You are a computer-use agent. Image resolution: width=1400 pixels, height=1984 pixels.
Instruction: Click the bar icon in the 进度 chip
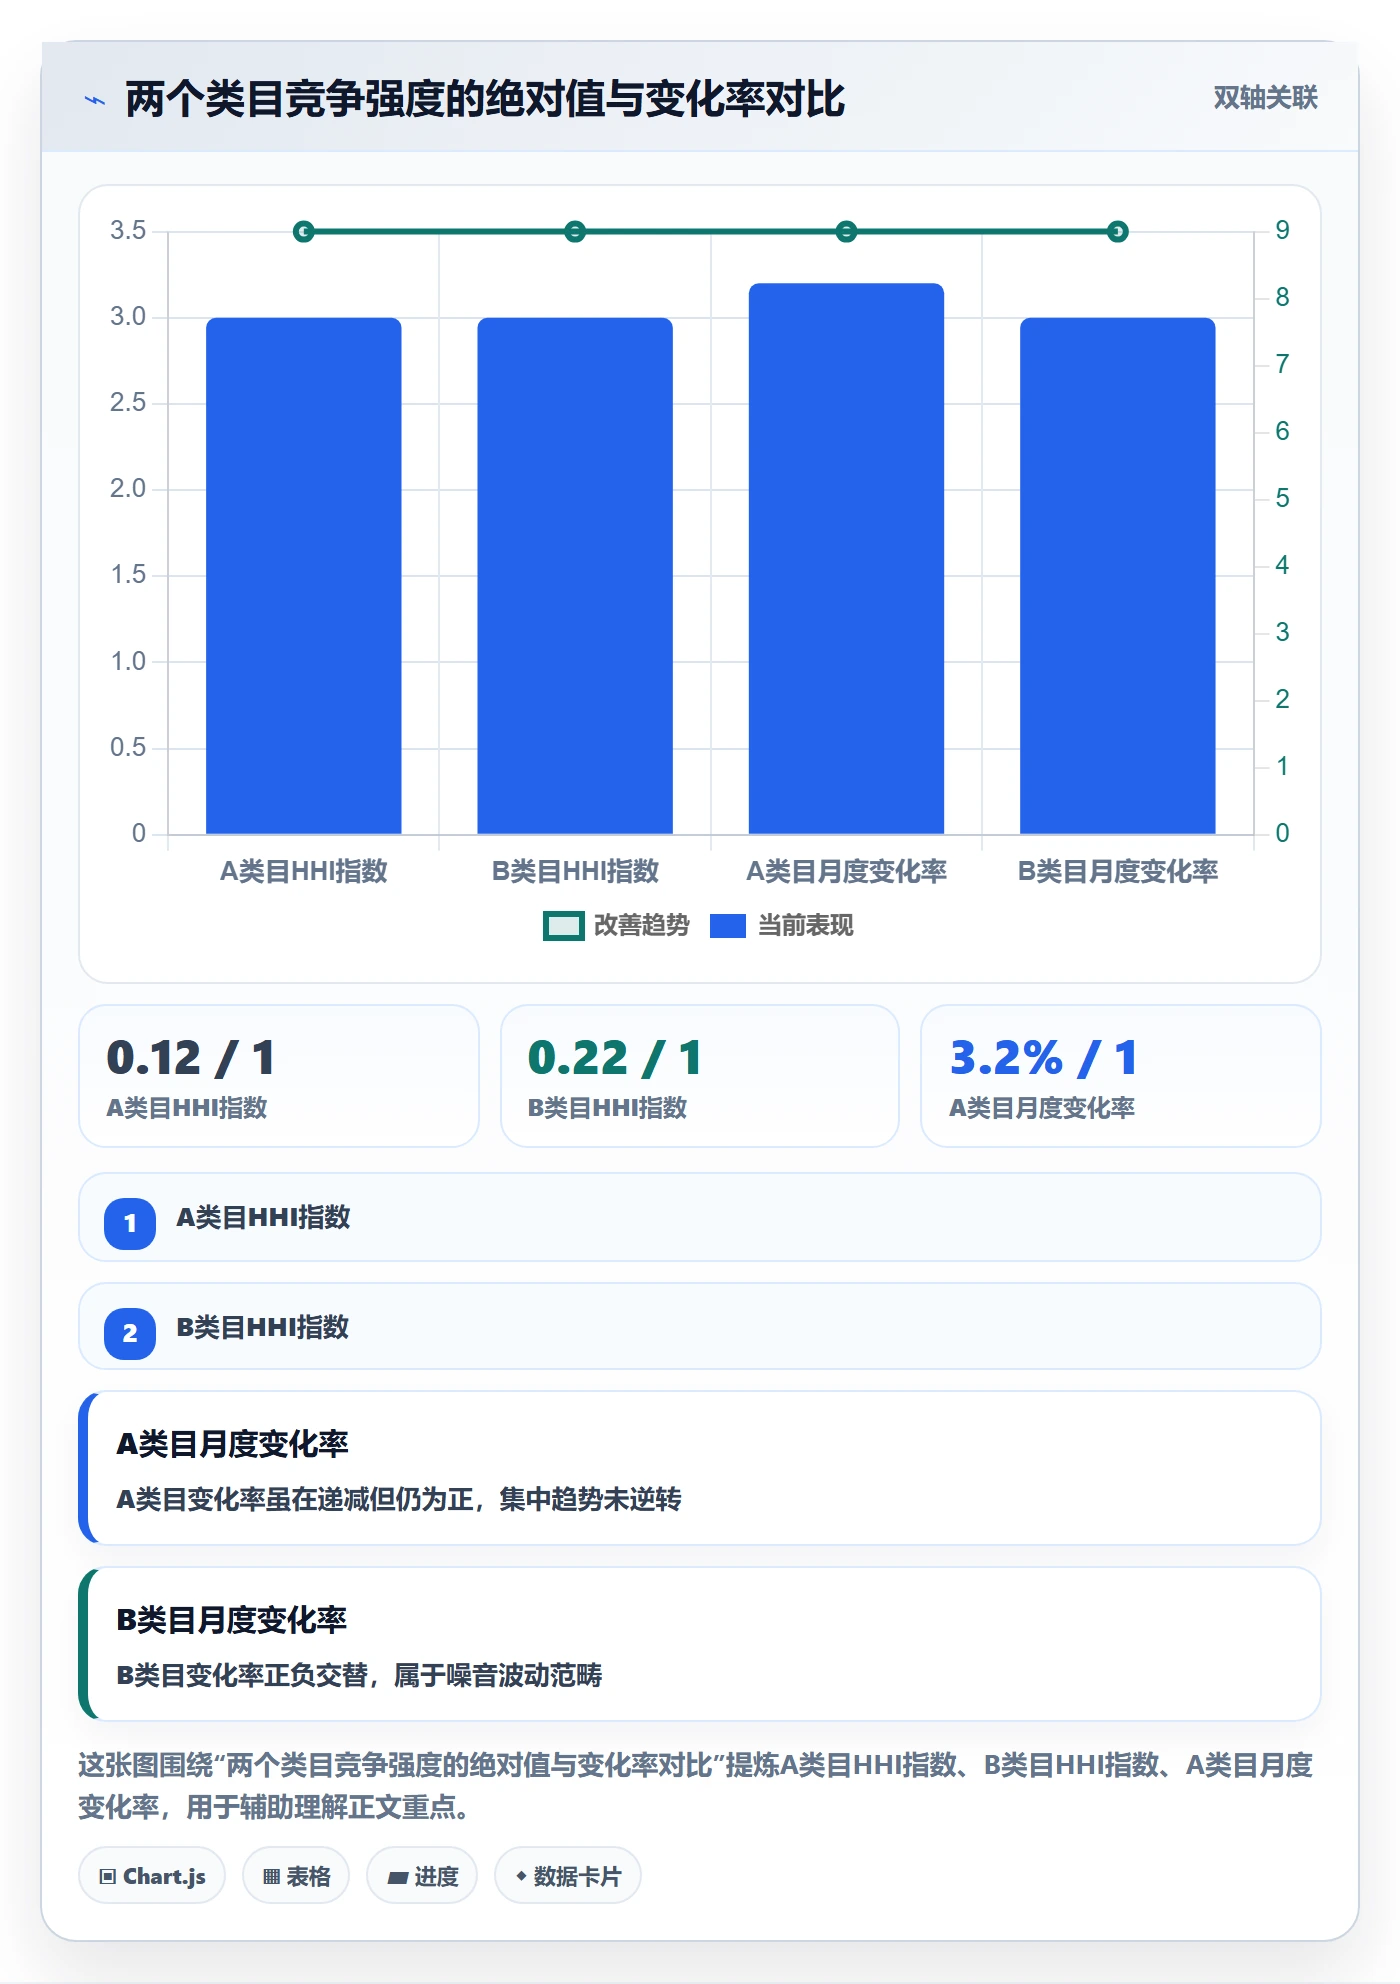pos(397,1877)
